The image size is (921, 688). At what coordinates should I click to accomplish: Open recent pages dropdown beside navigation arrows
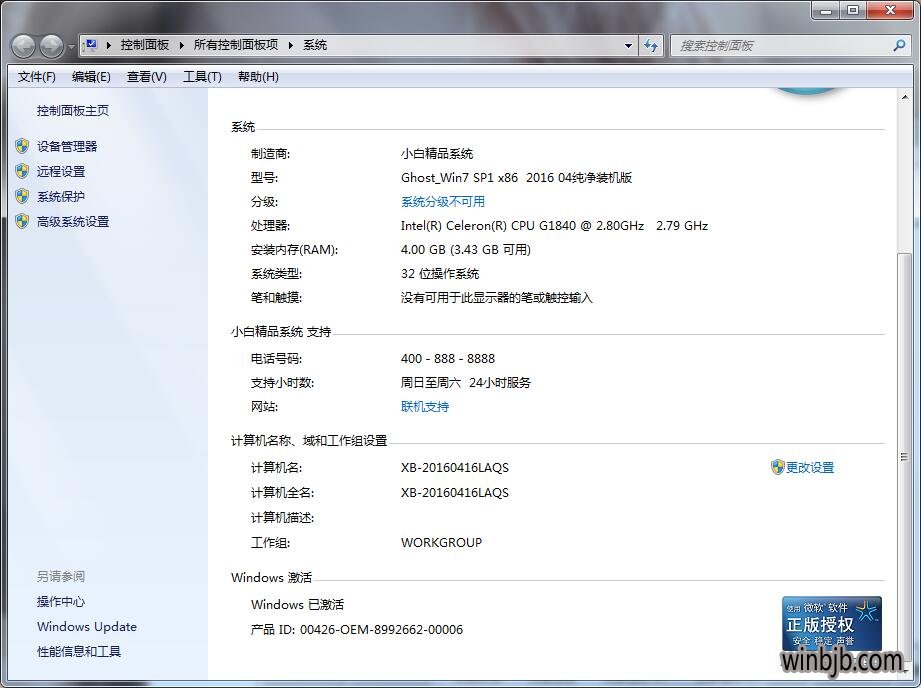71,46
